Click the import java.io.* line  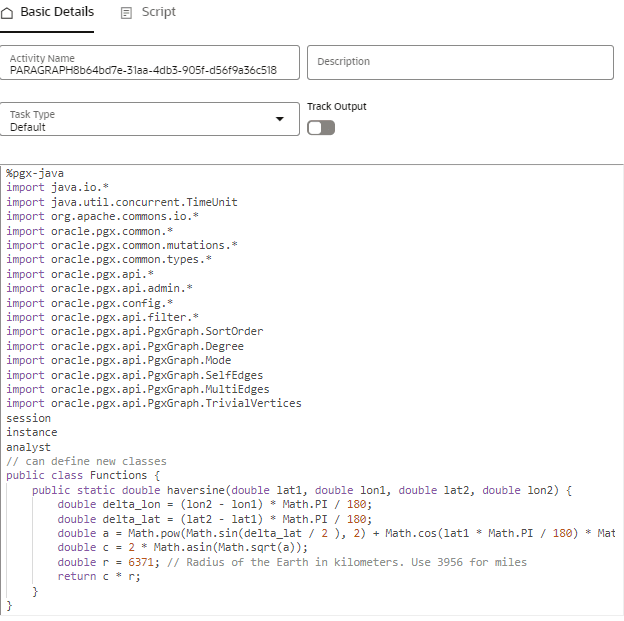click(57, 187)
